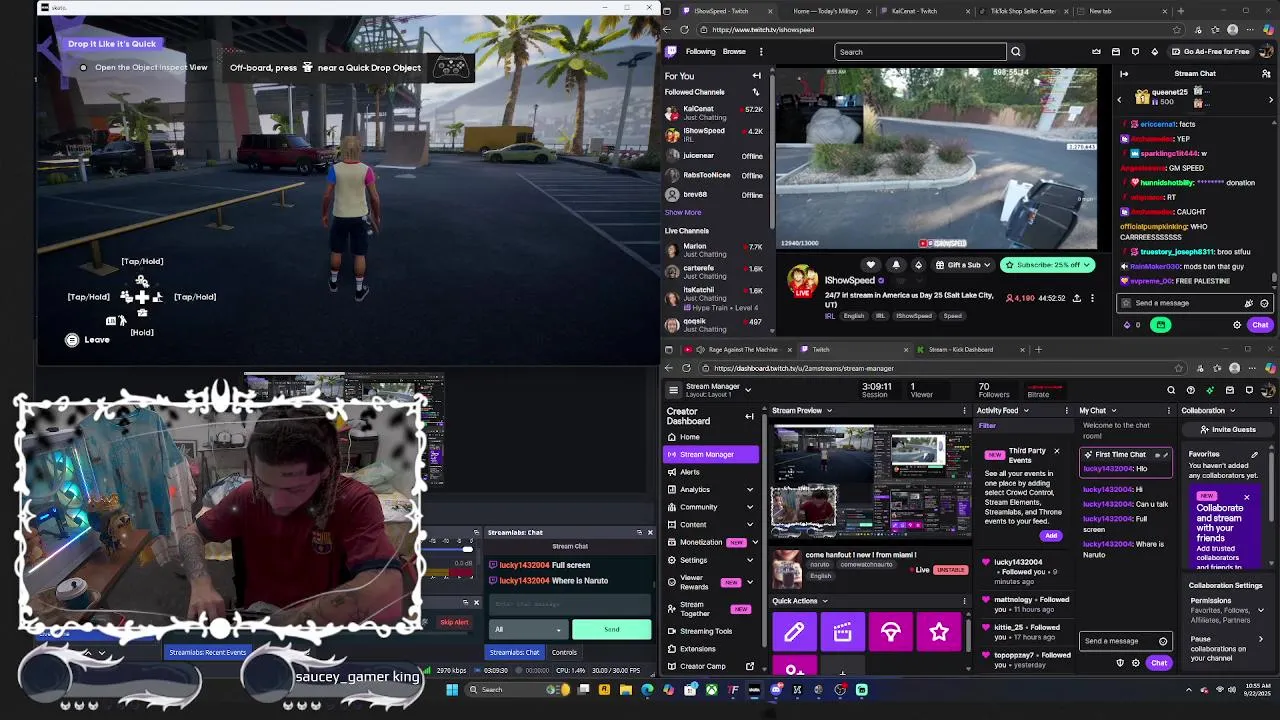Click the parachute Raid Channel quick action

point(890,632)
